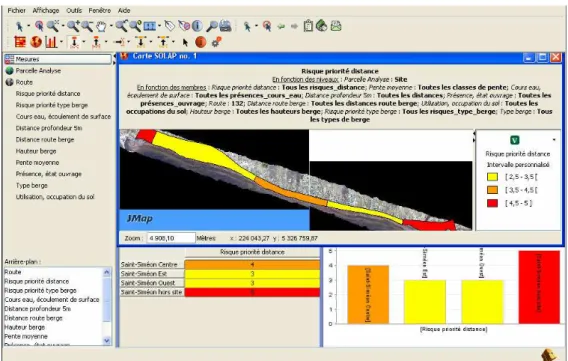This screenshot has height=361, width=568.
Task: Select Route dimension with globe icon
Action: pyautogui.click(x=24, y=82)
